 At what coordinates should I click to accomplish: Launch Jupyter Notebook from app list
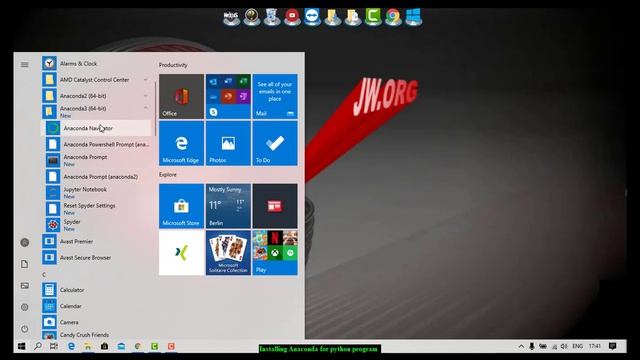click(x=97, y=192)
